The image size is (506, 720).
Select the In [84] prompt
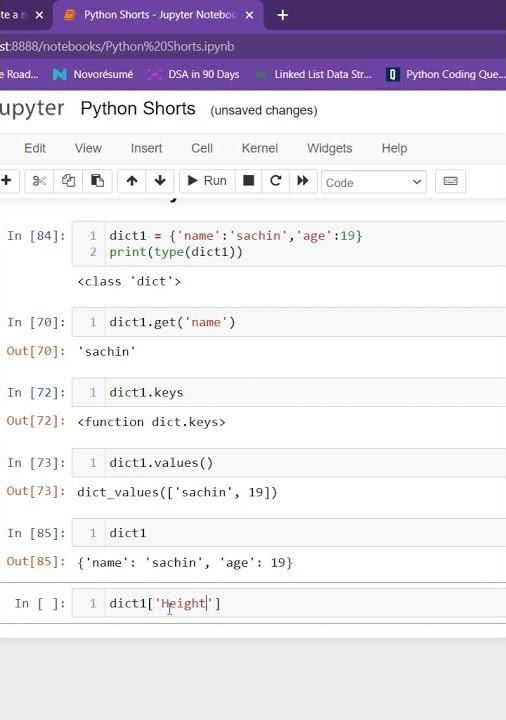(x=36, y=236)
